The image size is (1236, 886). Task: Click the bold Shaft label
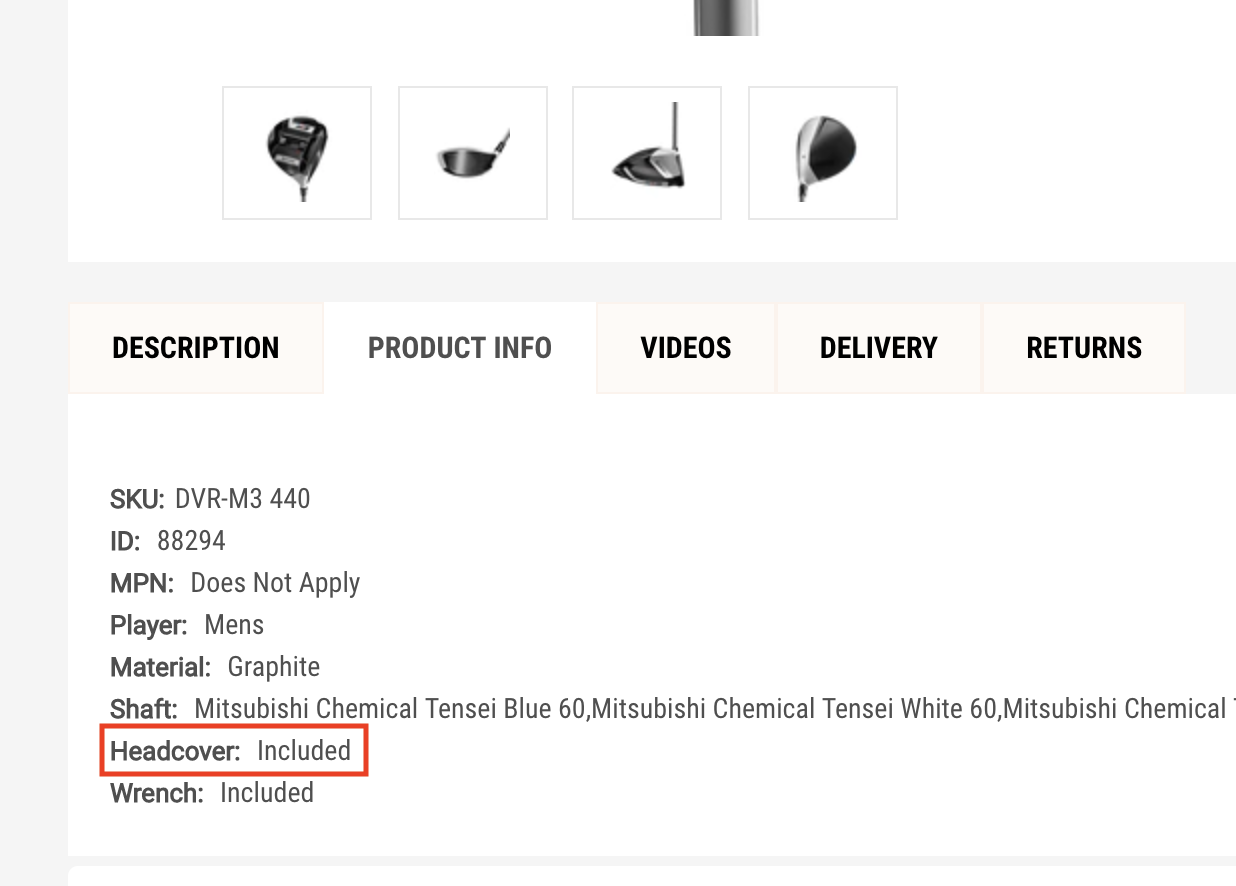144,709
